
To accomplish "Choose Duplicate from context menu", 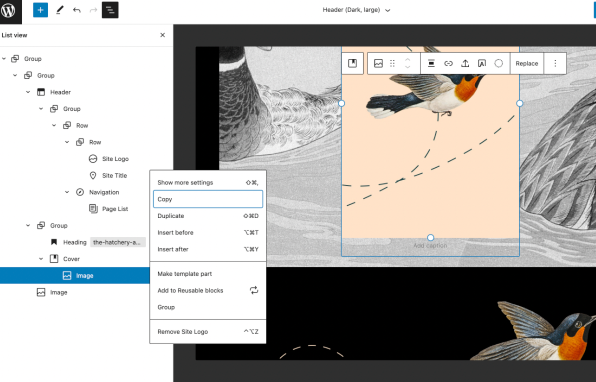I will click(x=208, y=216).
